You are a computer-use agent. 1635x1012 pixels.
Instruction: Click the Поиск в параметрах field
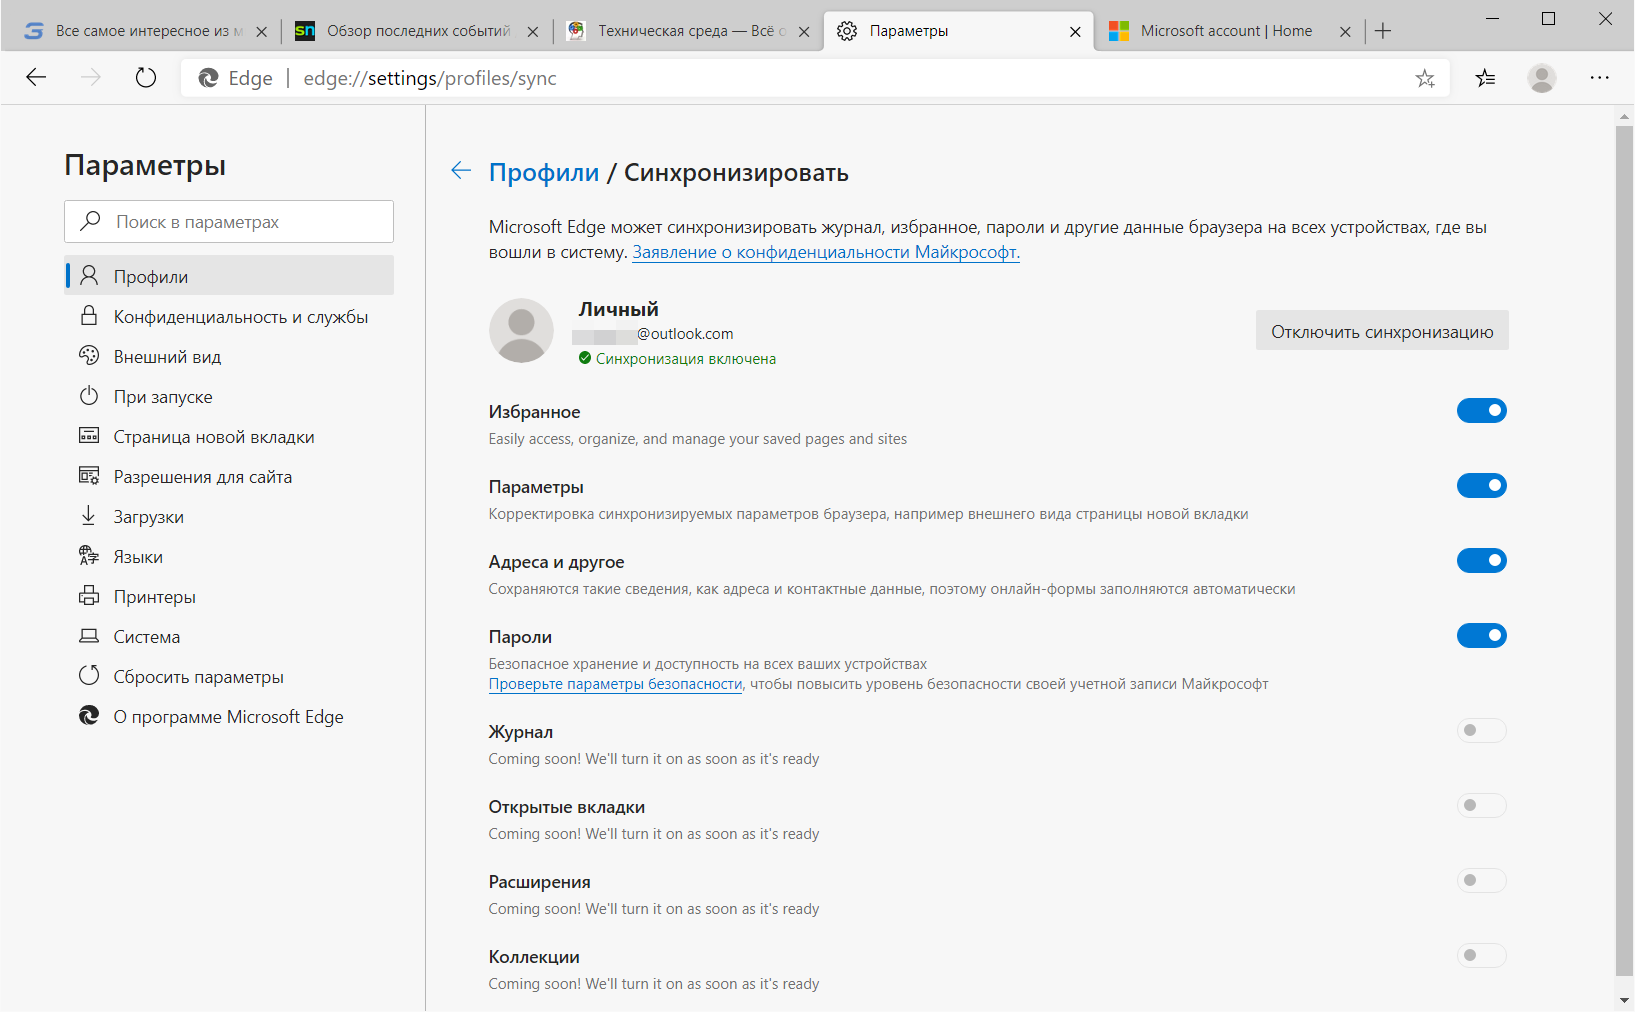click(x=229, y=221)
